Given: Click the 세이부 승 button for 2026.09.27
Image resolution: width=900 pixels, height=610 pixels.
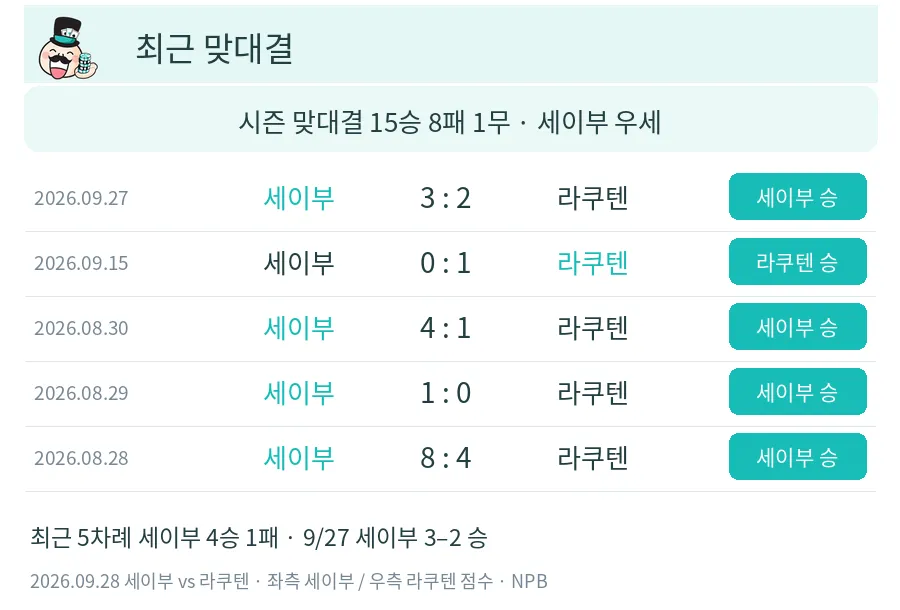Looking at the screenshot, I should 797,197.
